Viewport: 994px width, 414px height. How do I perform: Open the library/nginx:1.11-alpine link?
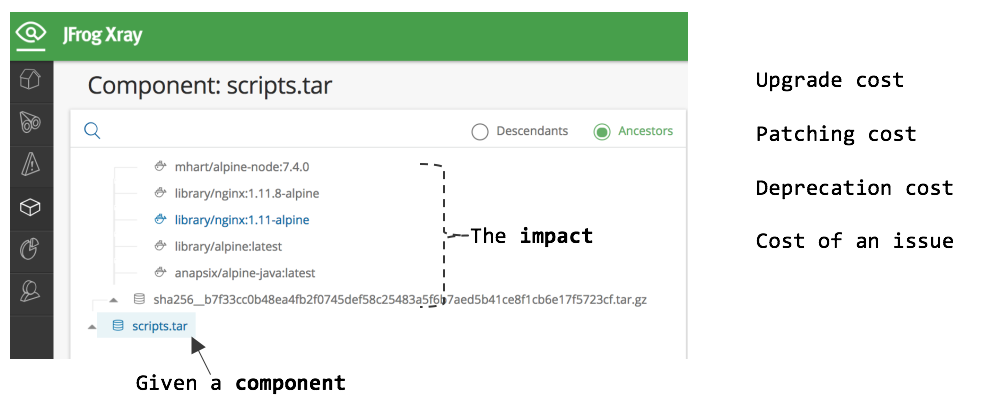241,219
